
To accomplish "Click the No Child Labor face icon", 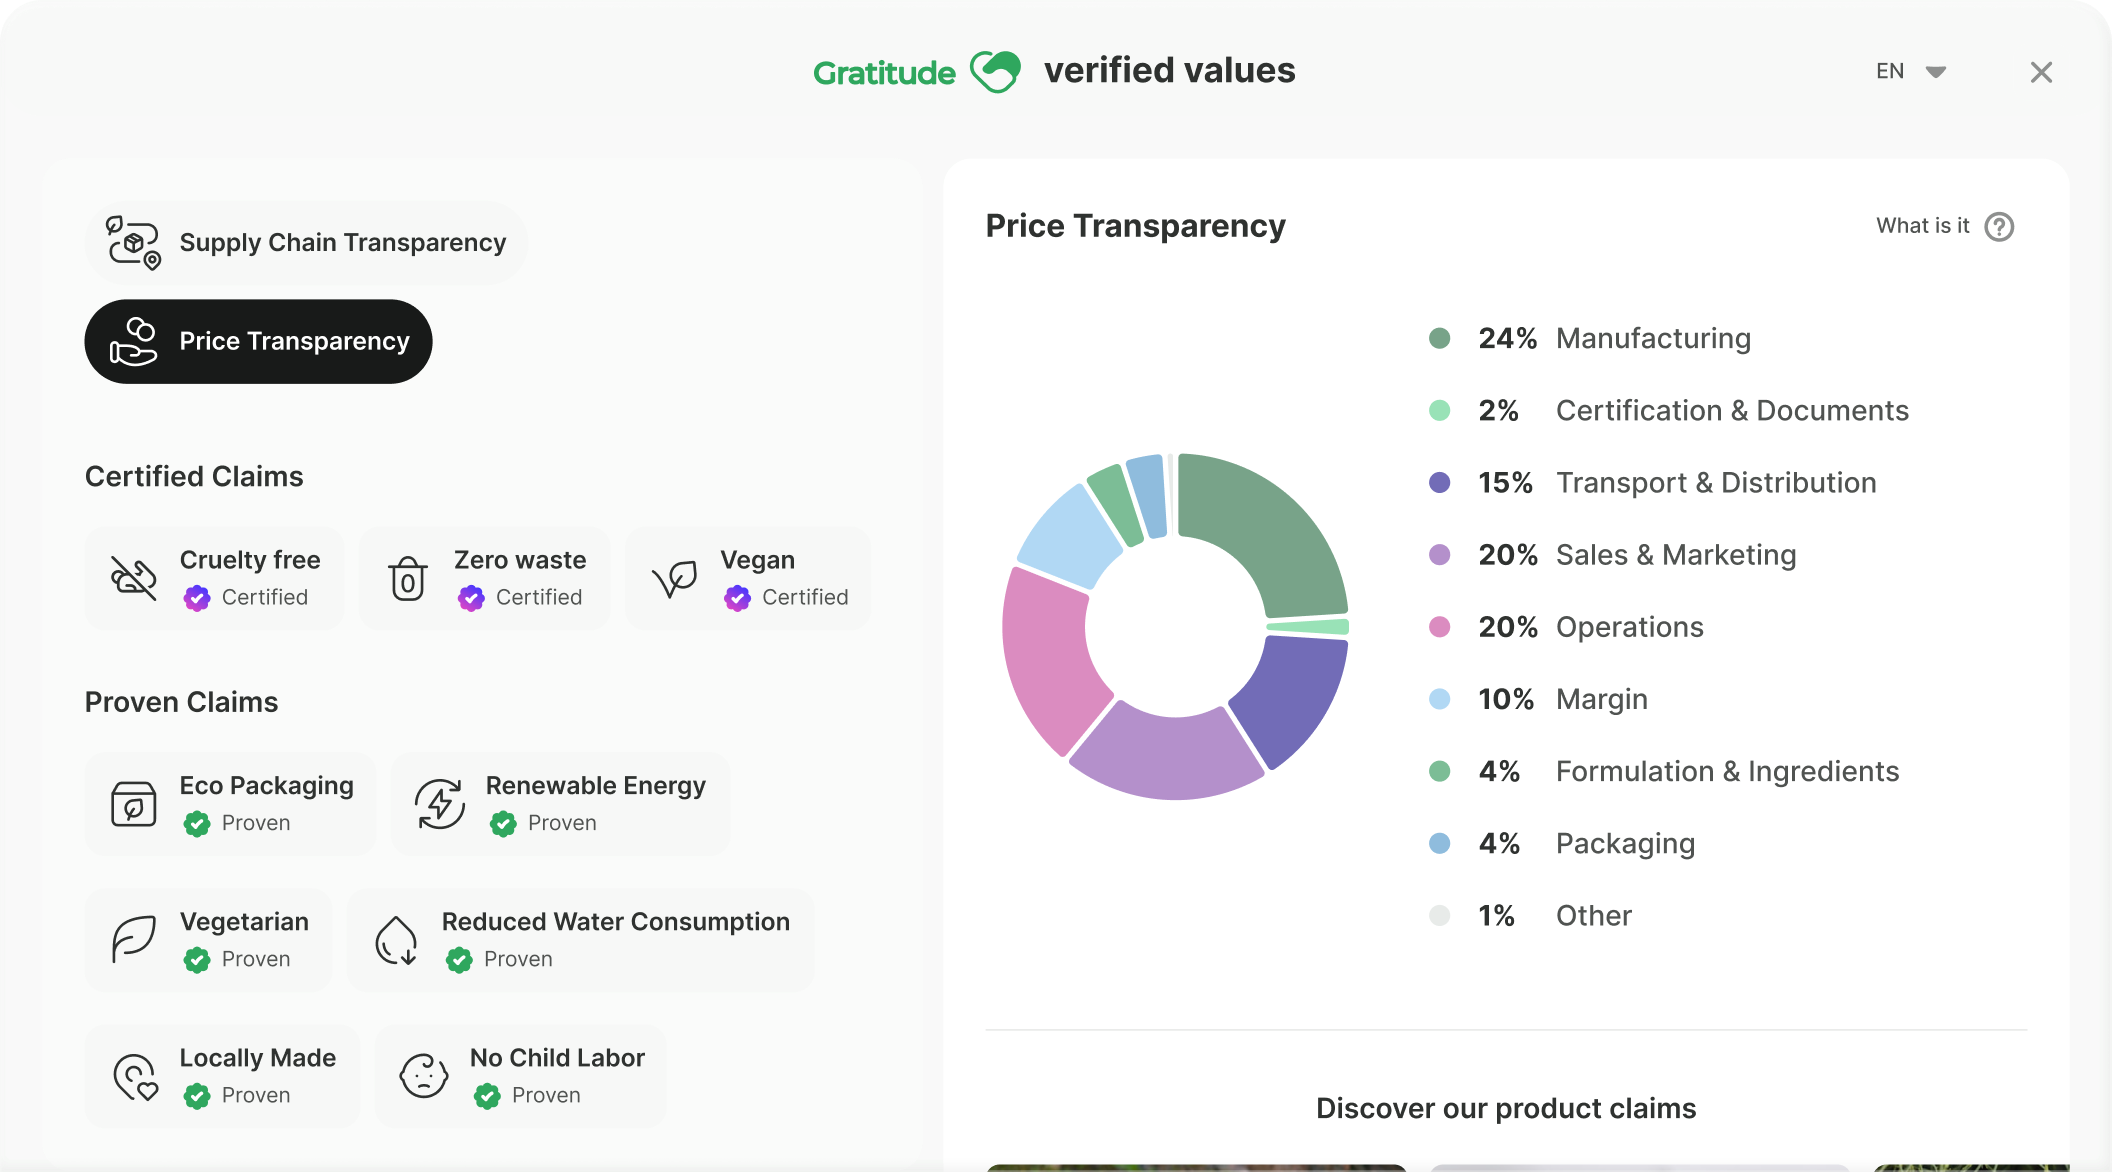I will point(424,1076).
